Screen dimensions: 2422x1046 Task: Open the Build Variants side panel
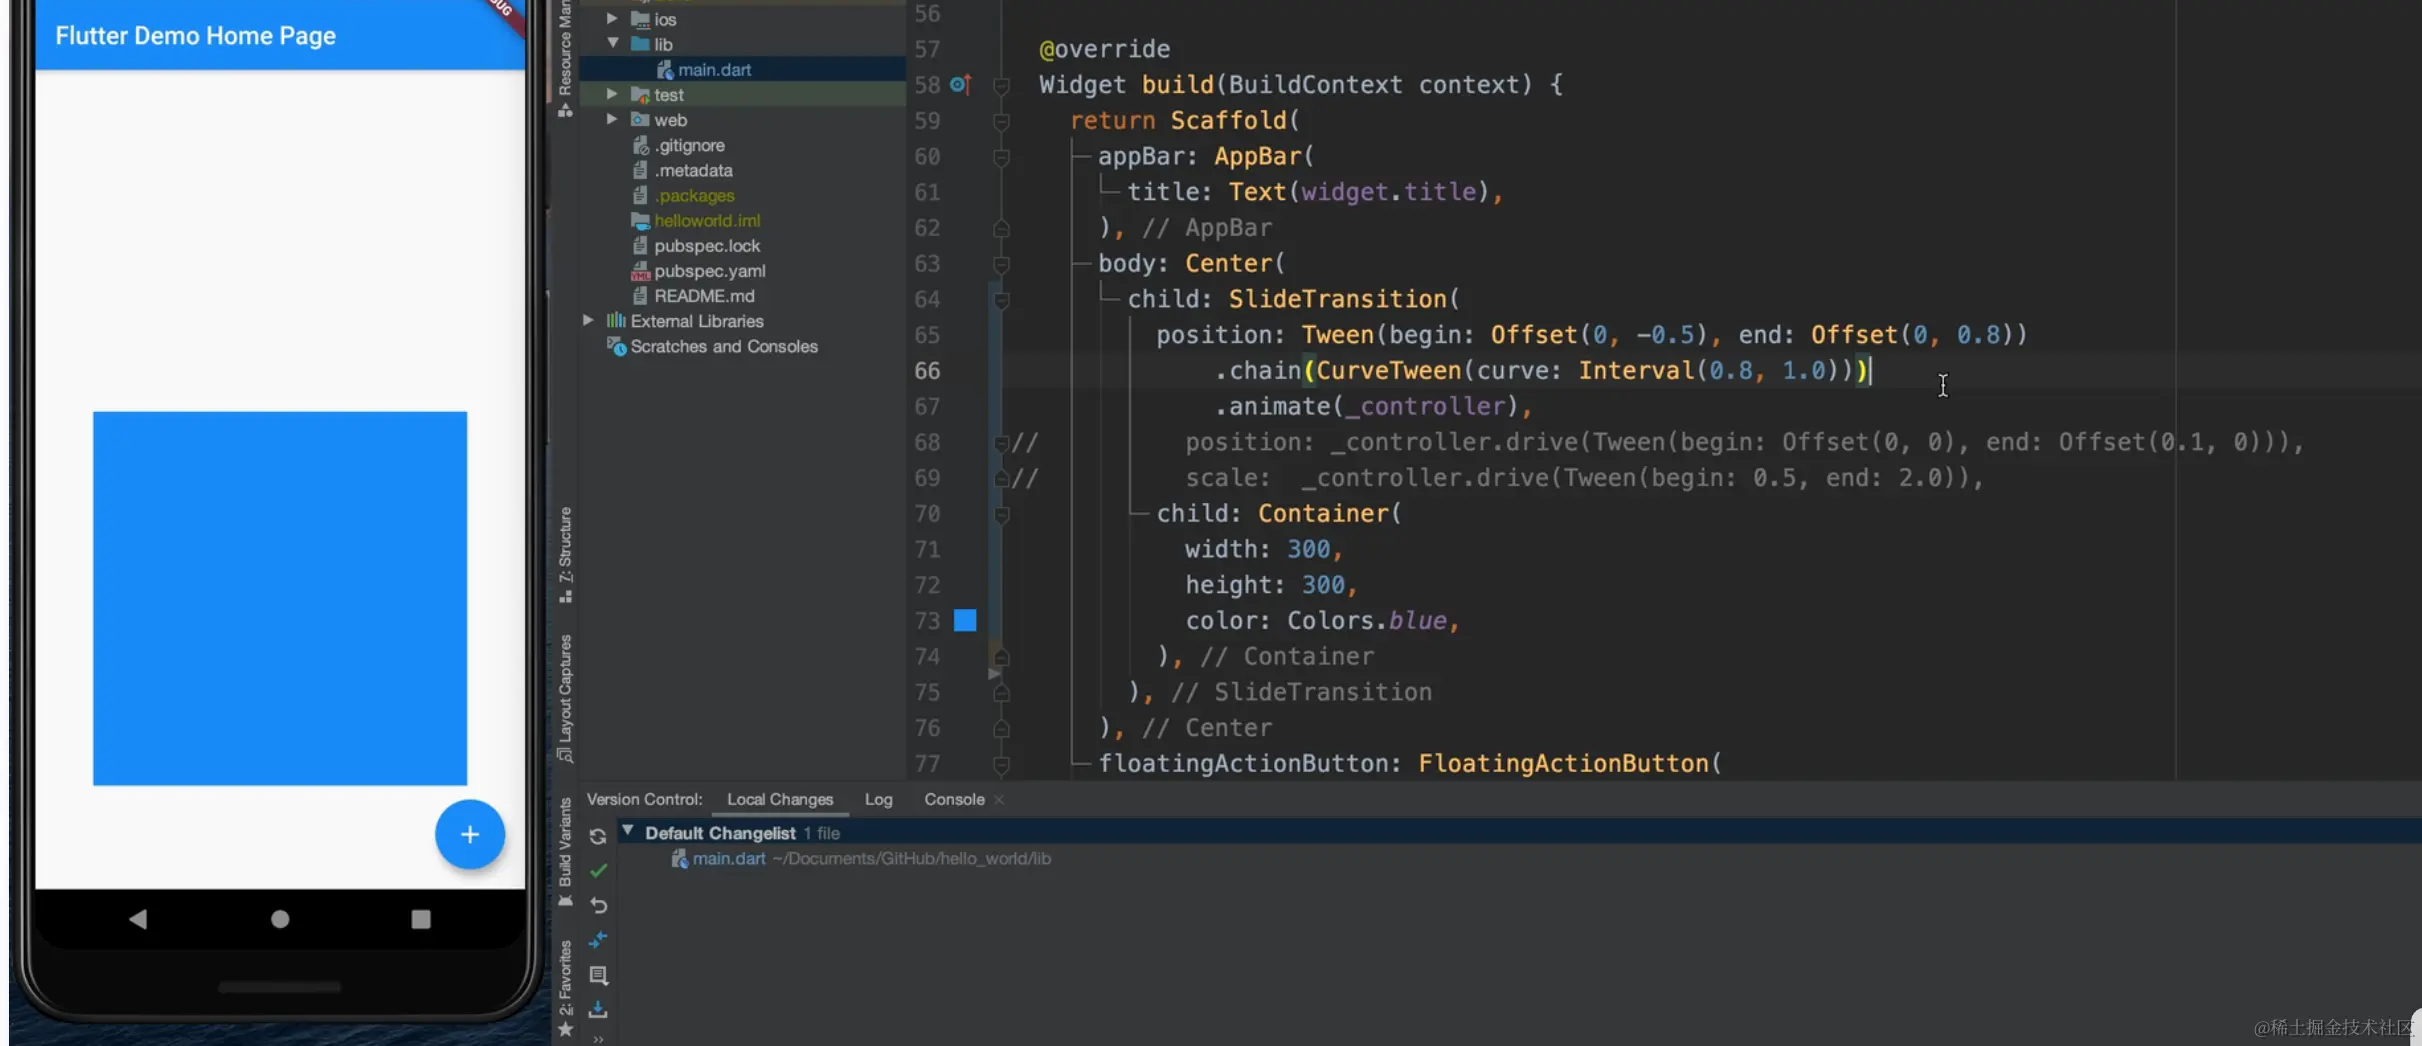pyautogui.click(x=565, y=851)
